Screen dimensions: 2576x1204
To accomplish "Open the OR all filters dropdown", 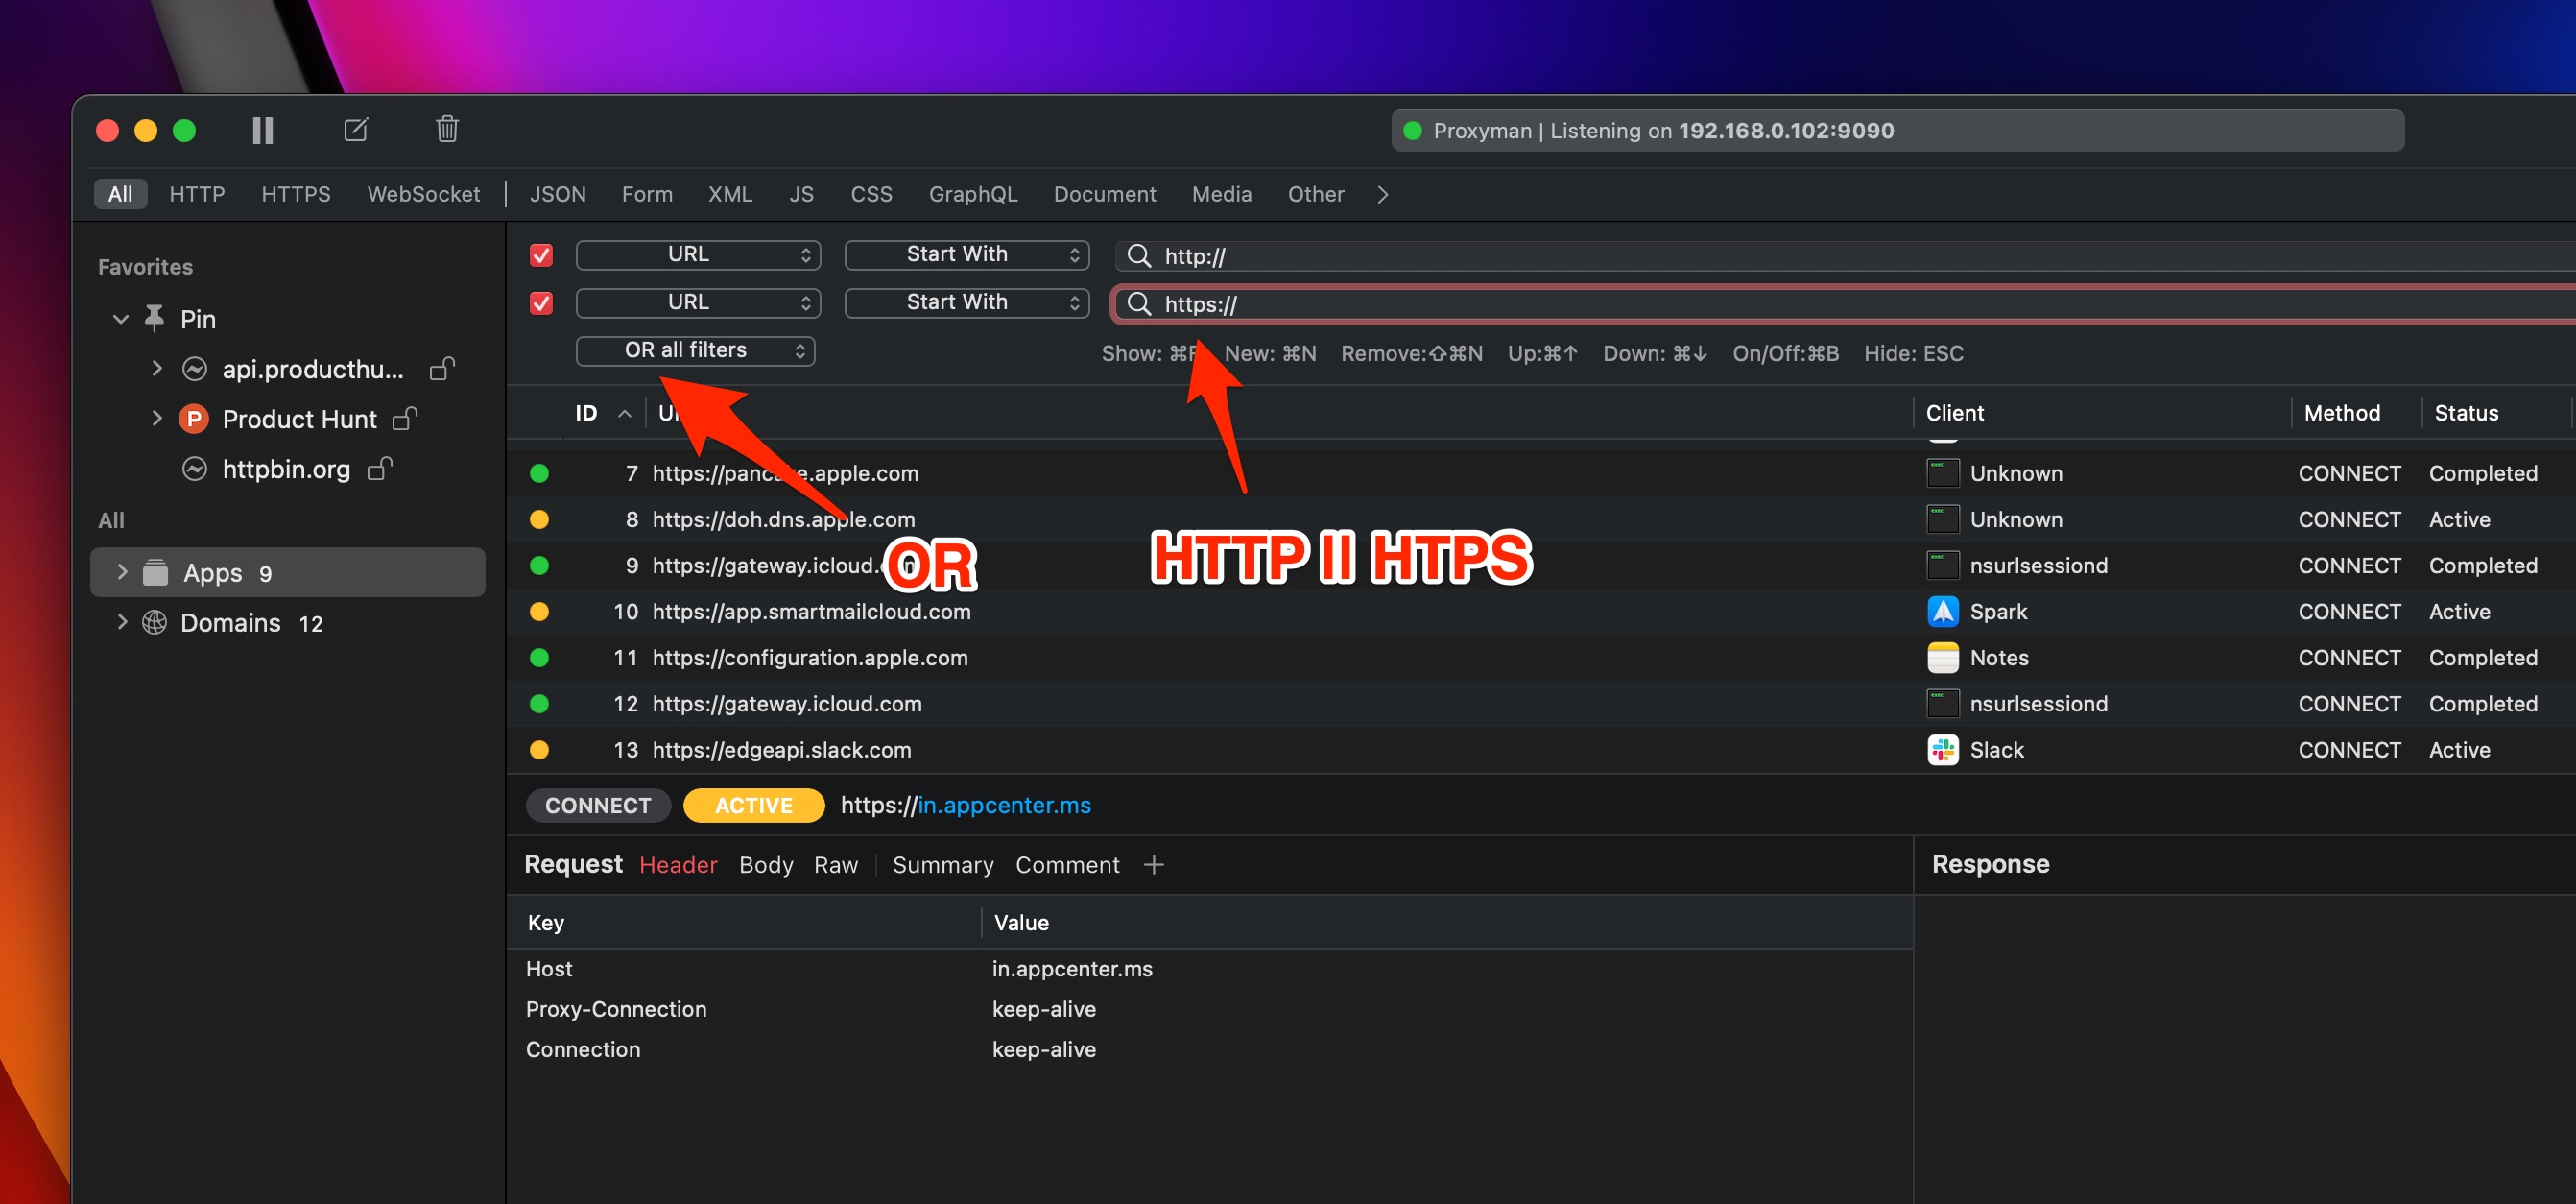I will (x=695, y=350).
